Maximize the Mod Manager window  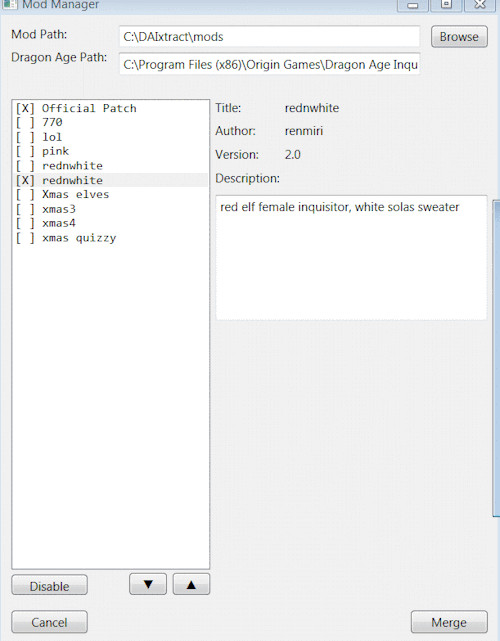446,5
